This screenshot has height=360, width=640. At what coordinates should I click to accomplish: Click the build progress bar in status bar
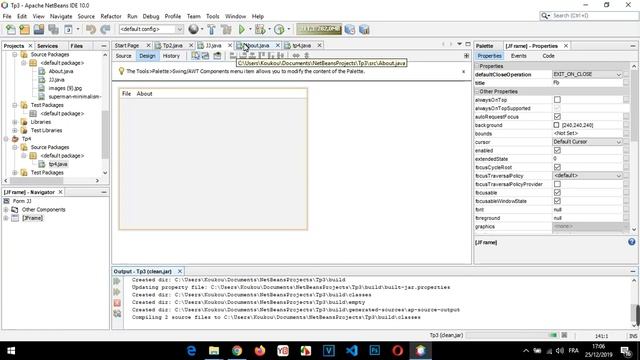512,336
